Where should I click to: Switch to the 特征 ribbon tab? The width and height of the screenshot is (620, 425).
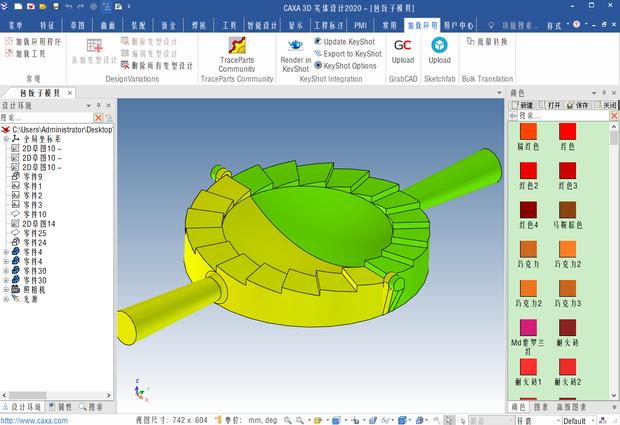[x=47, y=25]
